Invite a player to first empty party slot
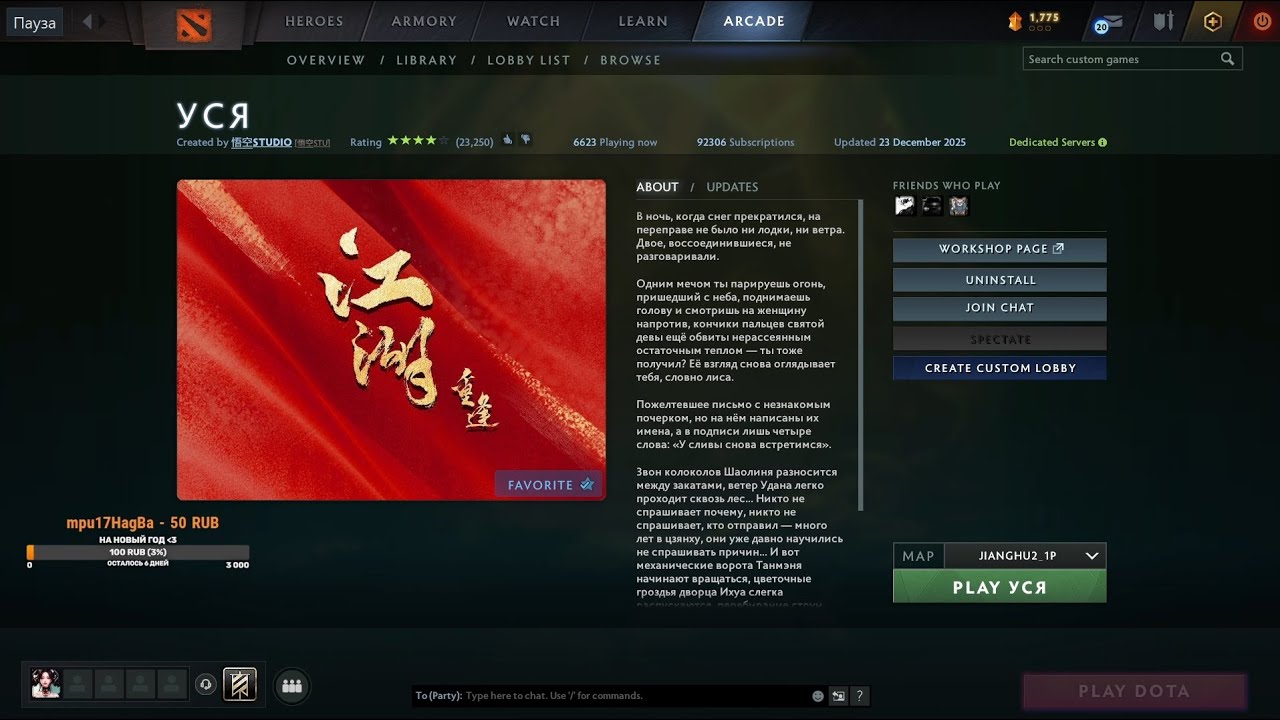This screenshot has height=720, width=1280. pyautogui.click(x=77, y=684)
